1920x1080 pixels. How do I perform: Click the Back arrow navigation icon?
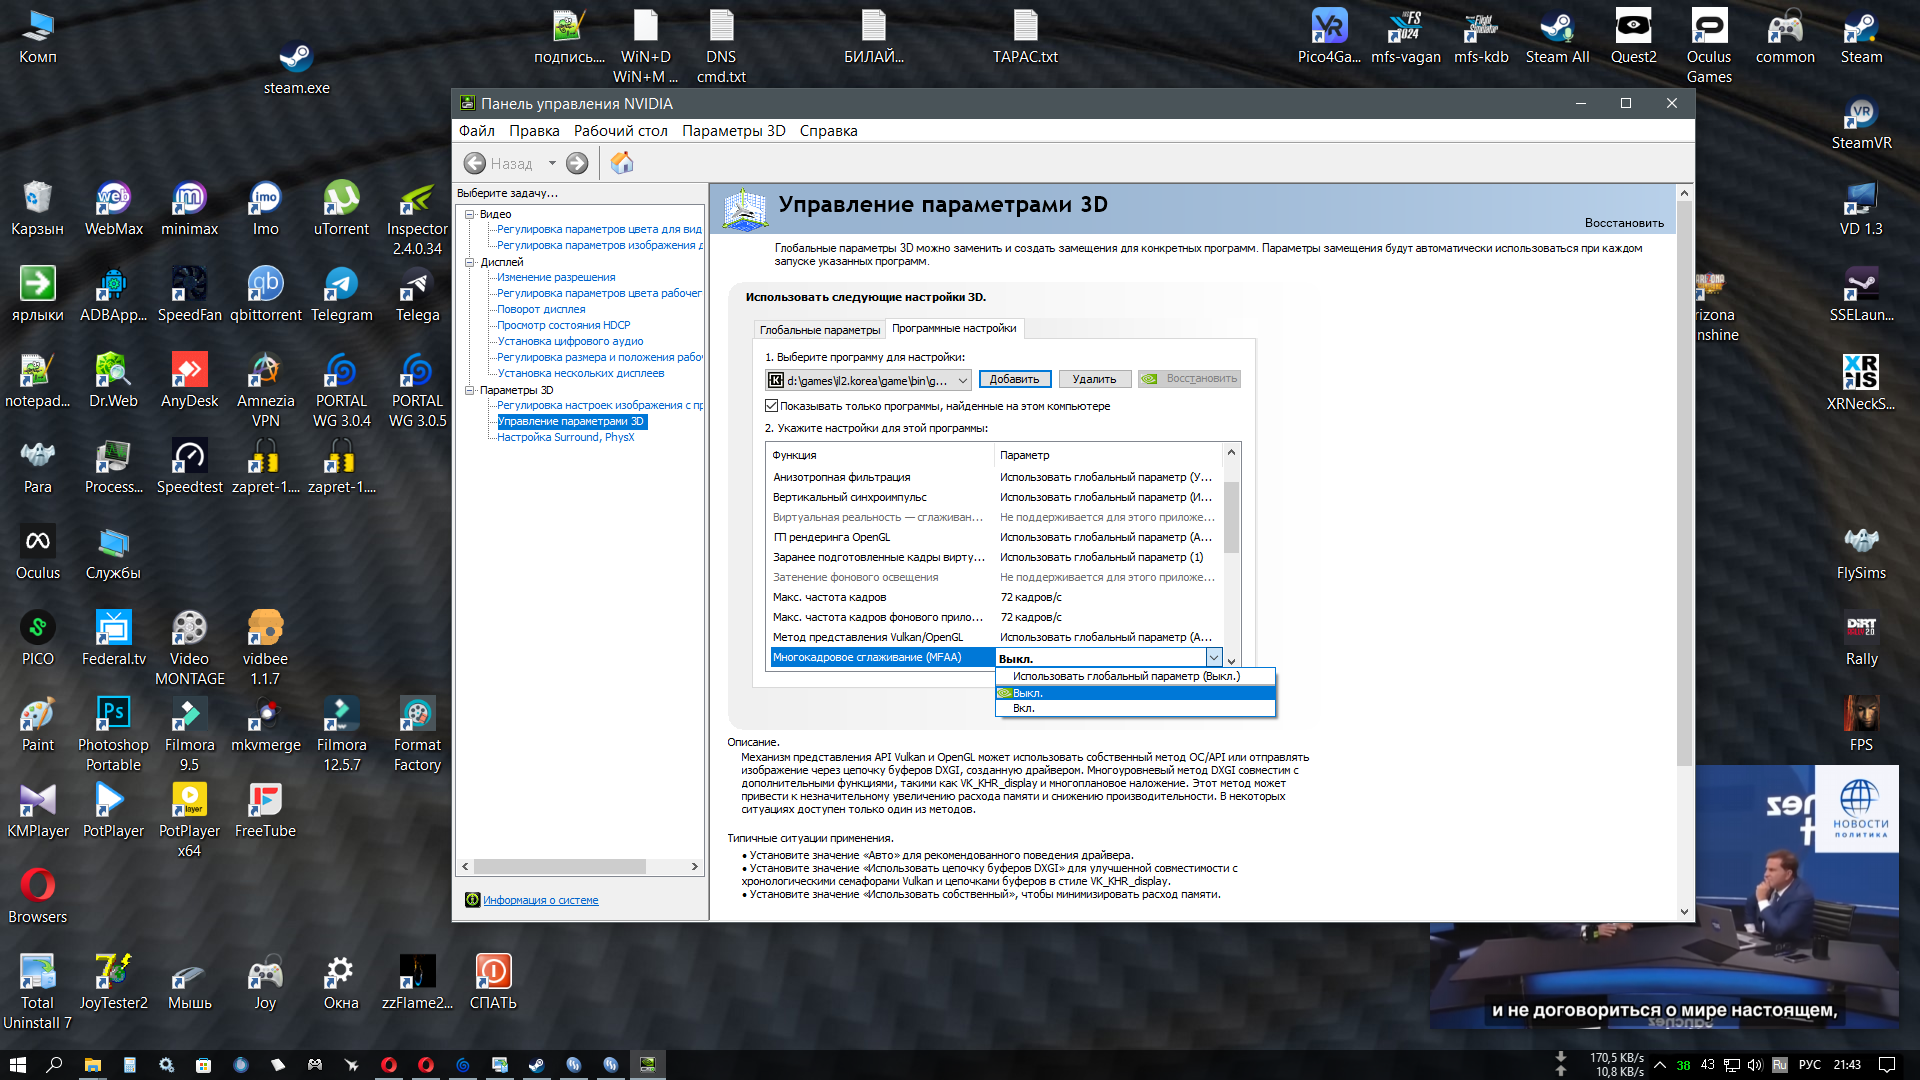pyautogui.click(x=475, y=163)
